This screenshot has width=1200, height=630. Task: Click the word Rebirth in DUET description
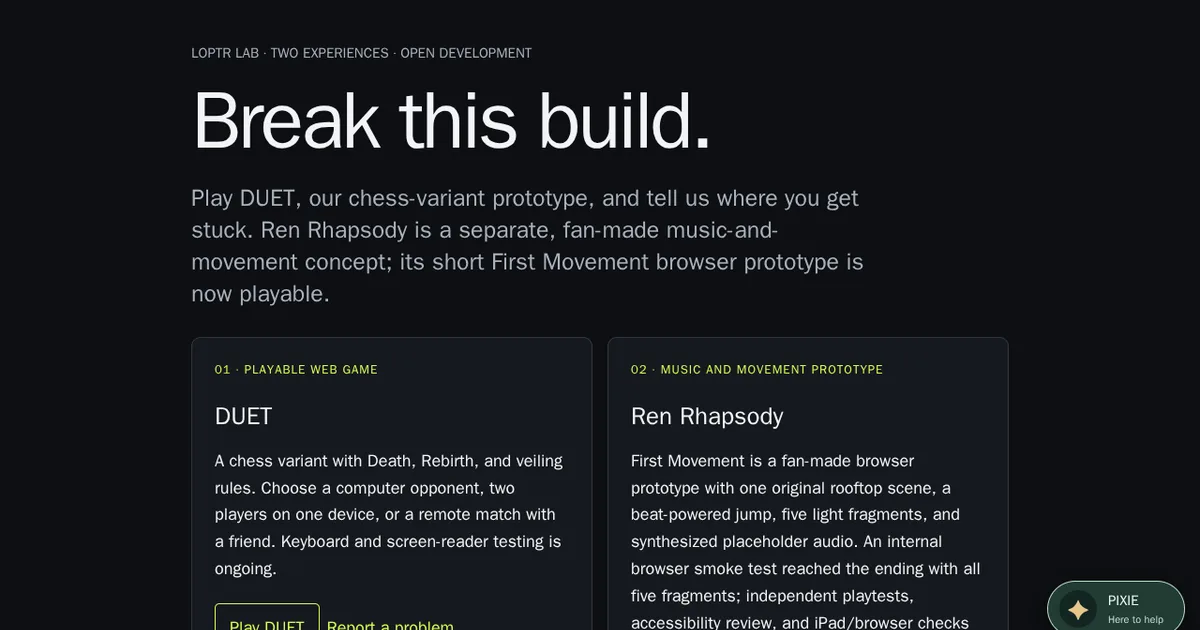[x=448, y=461]
